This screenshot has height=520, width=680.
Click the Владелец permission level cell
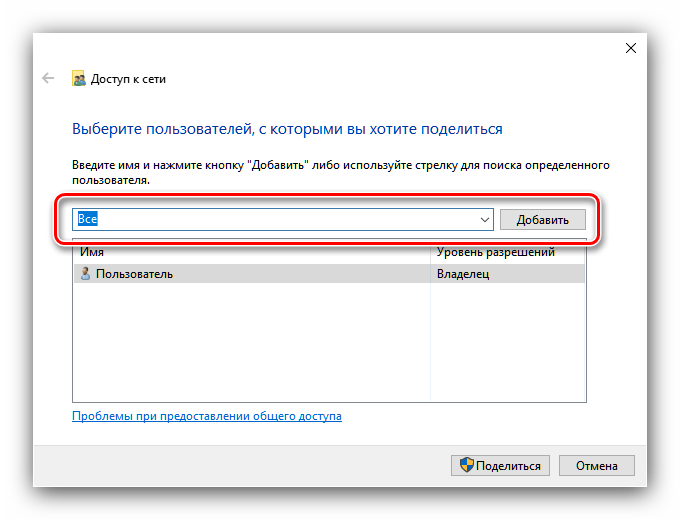coord(463,274)
